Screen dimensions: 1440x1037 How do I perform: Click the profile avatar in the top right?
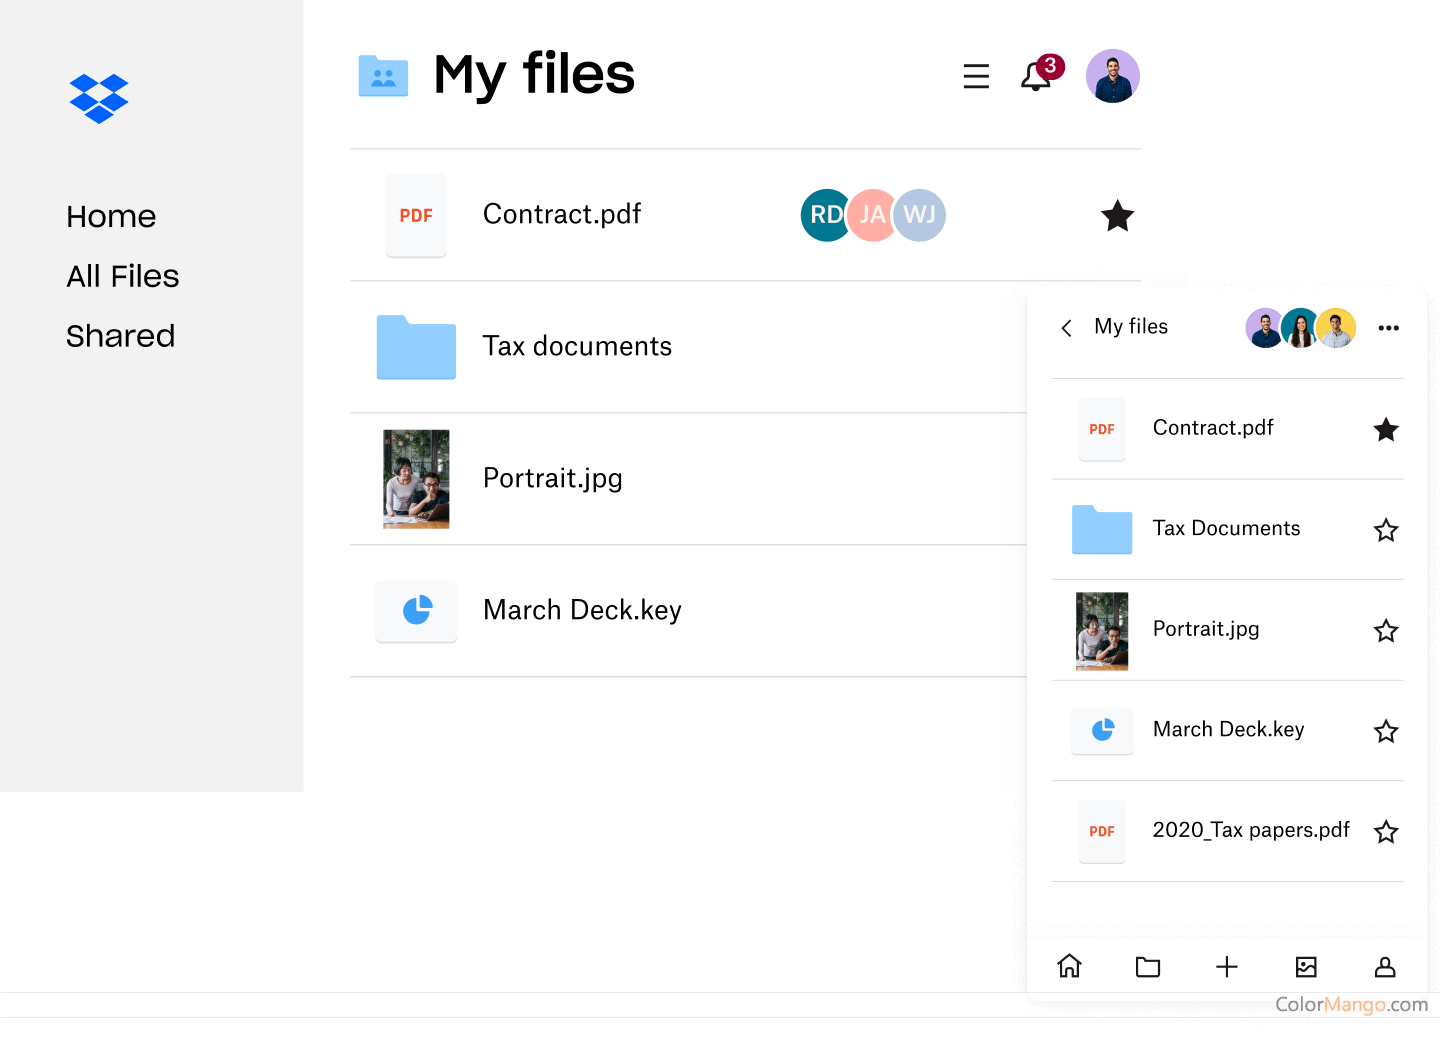pyautogui.click(x=1112, y=75)
